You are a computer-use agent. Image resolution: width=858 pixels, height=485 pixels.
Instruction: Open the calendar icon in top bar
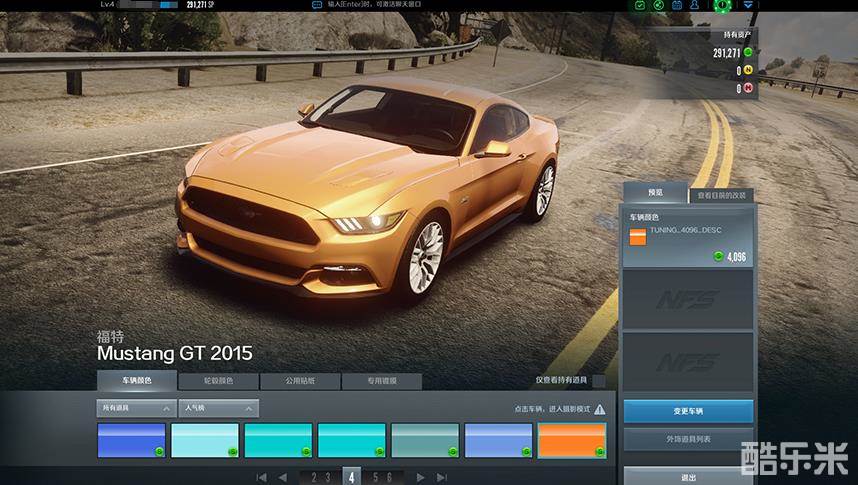677,5
